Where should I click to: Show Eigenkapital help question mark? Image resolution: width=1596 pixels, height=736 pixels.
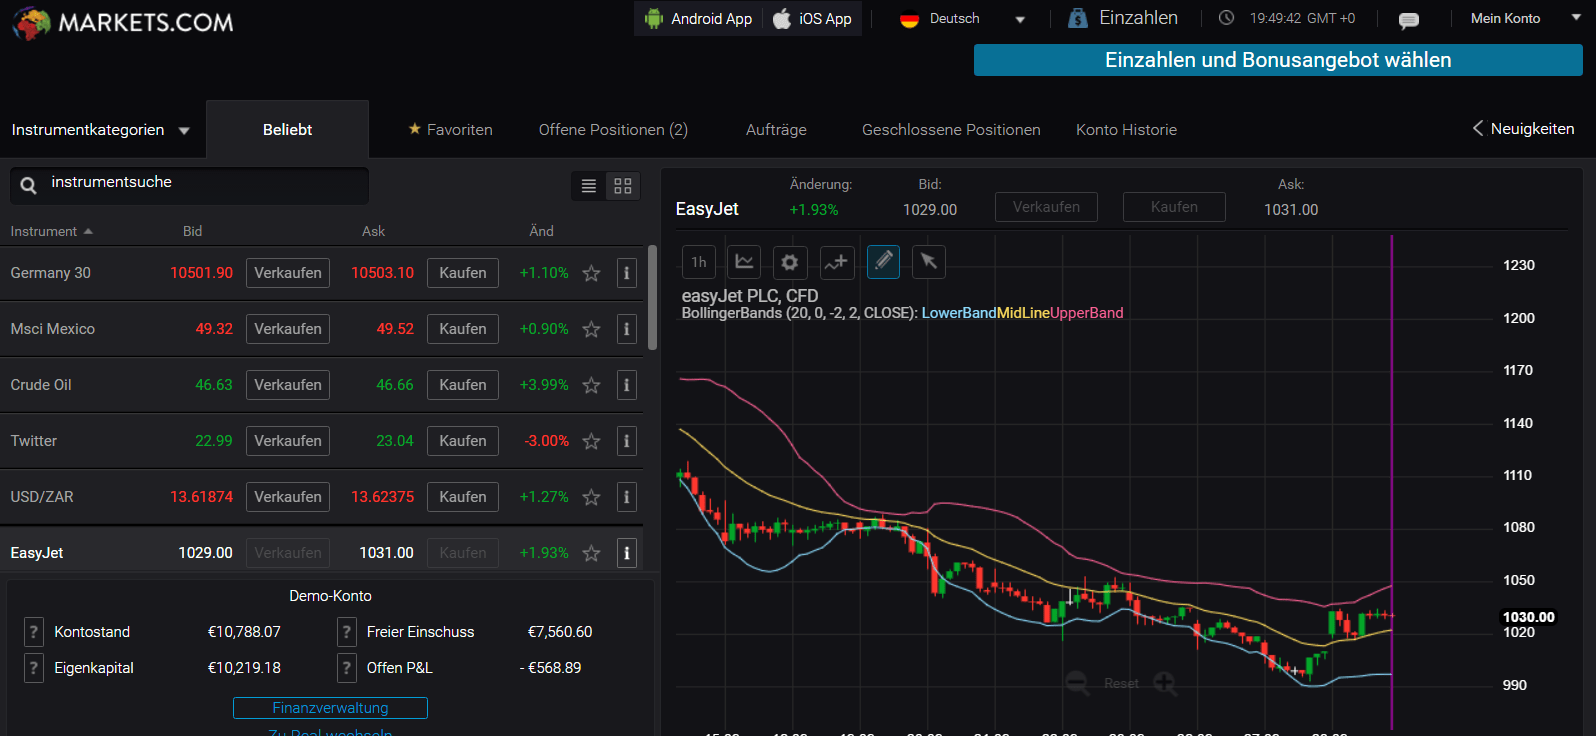(34, 668)
